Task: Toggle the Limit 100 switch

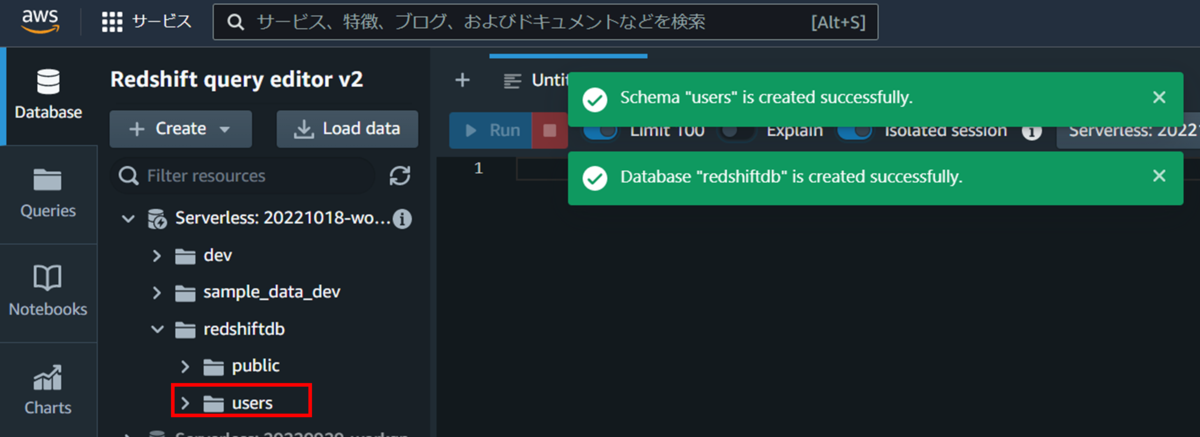Action: coord(600,131)
